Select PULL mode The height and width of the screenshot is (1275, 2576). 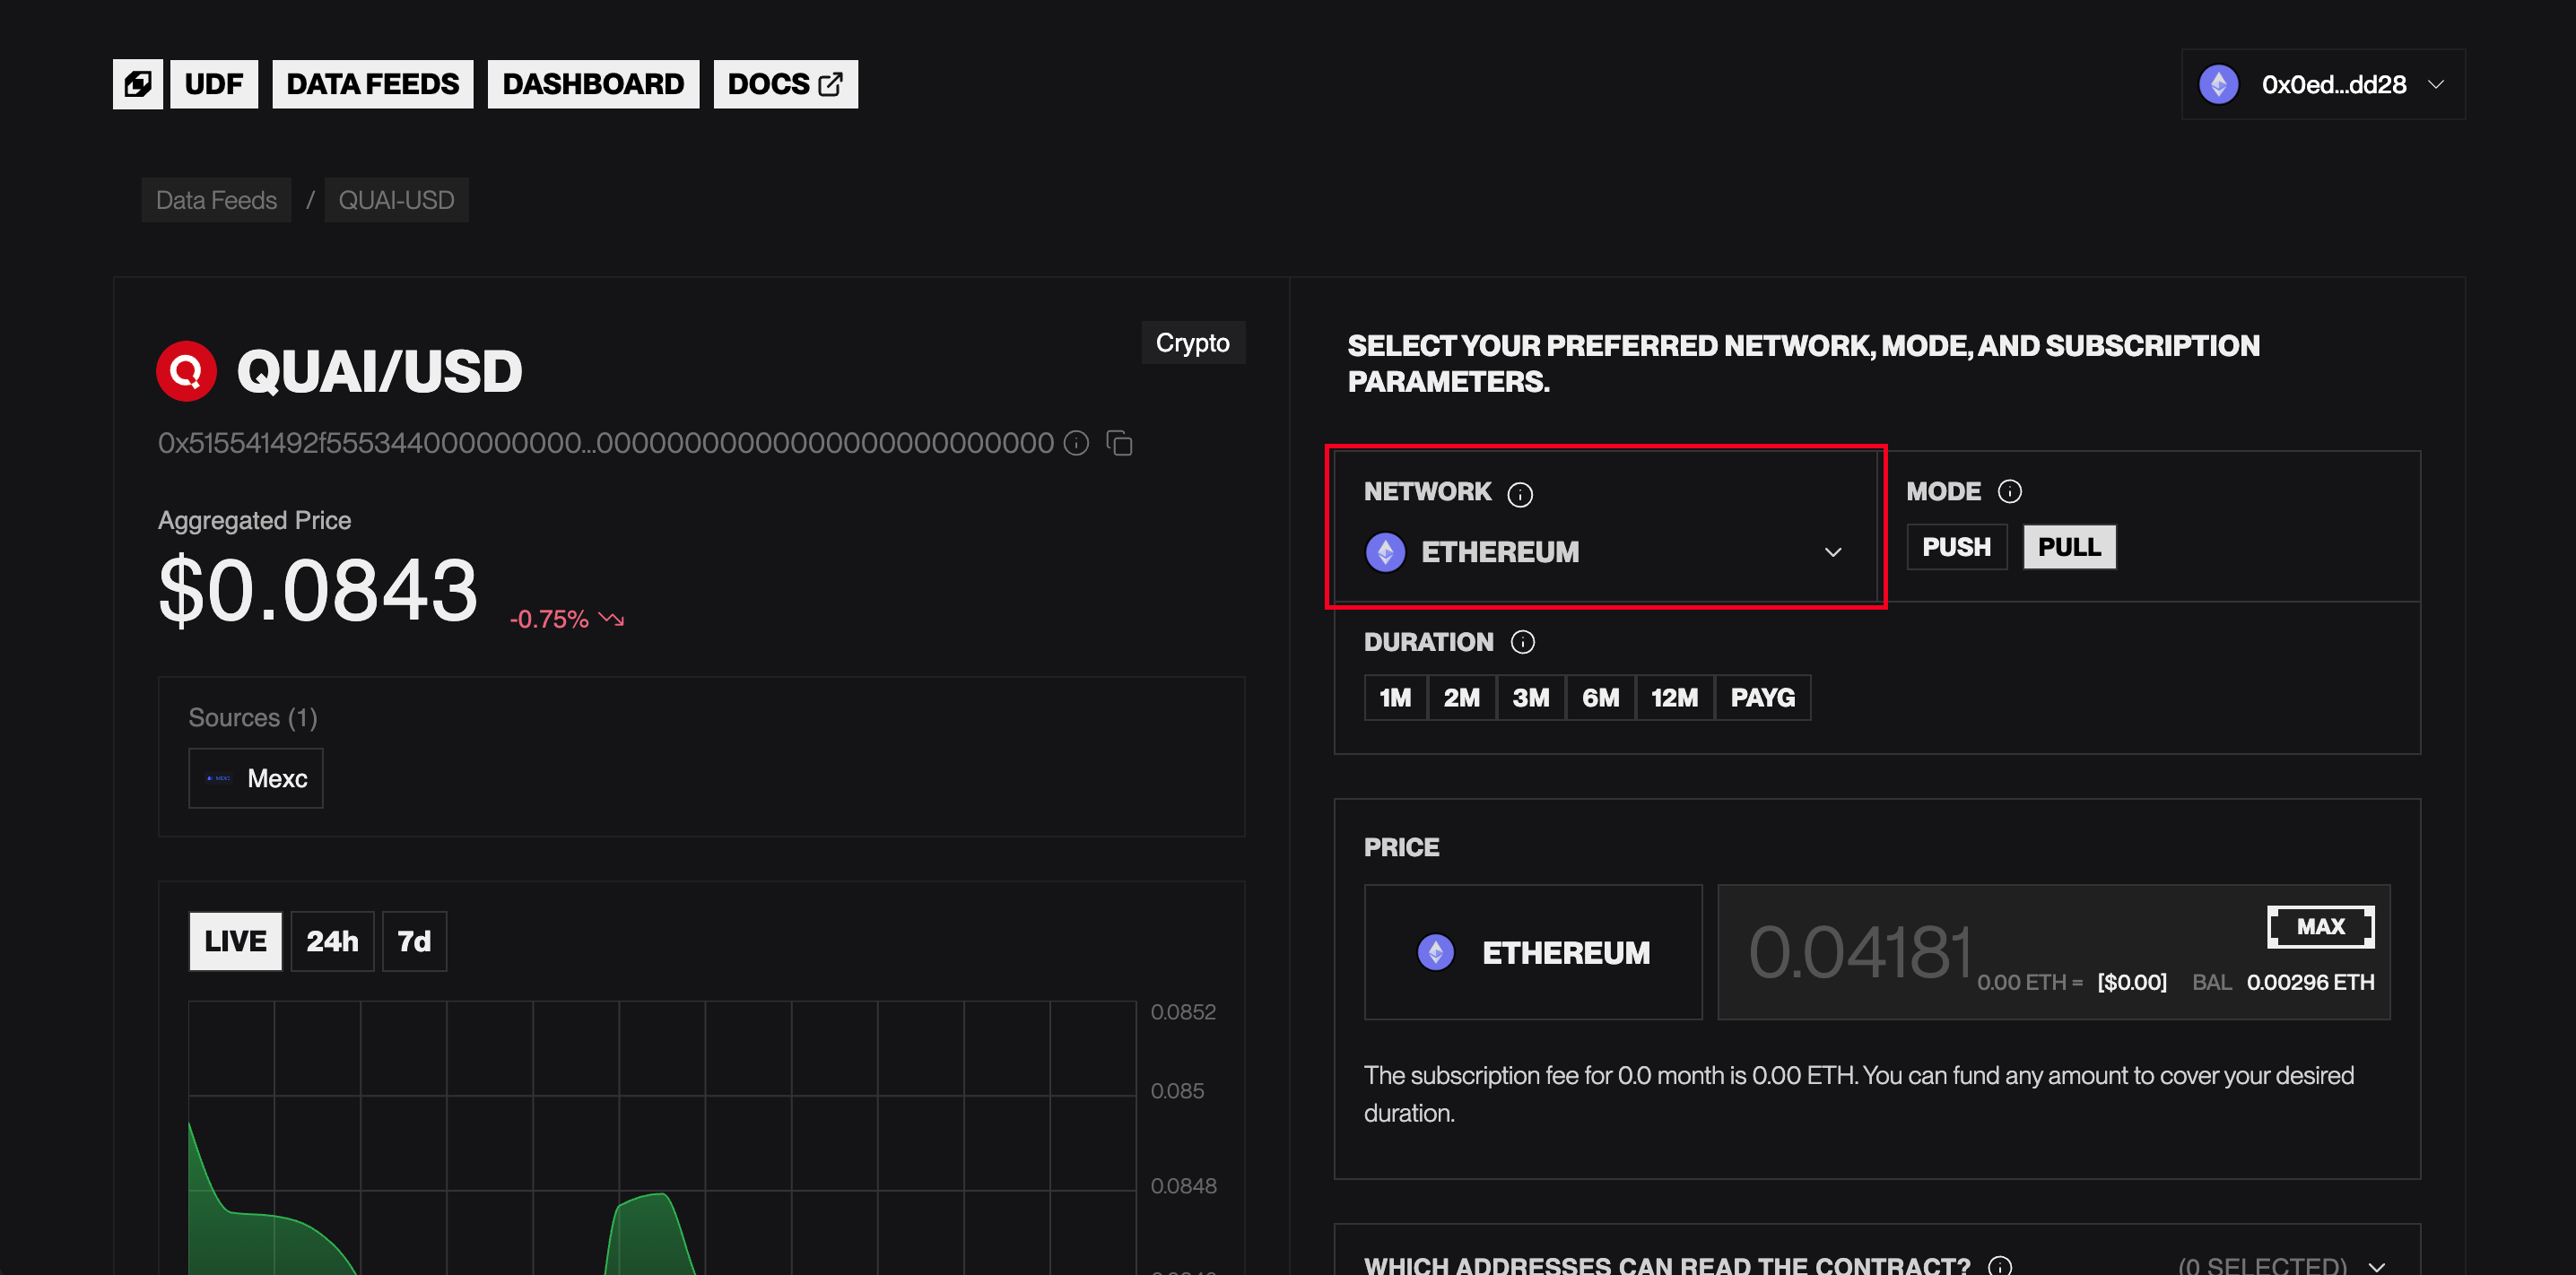pos(2068,547)
